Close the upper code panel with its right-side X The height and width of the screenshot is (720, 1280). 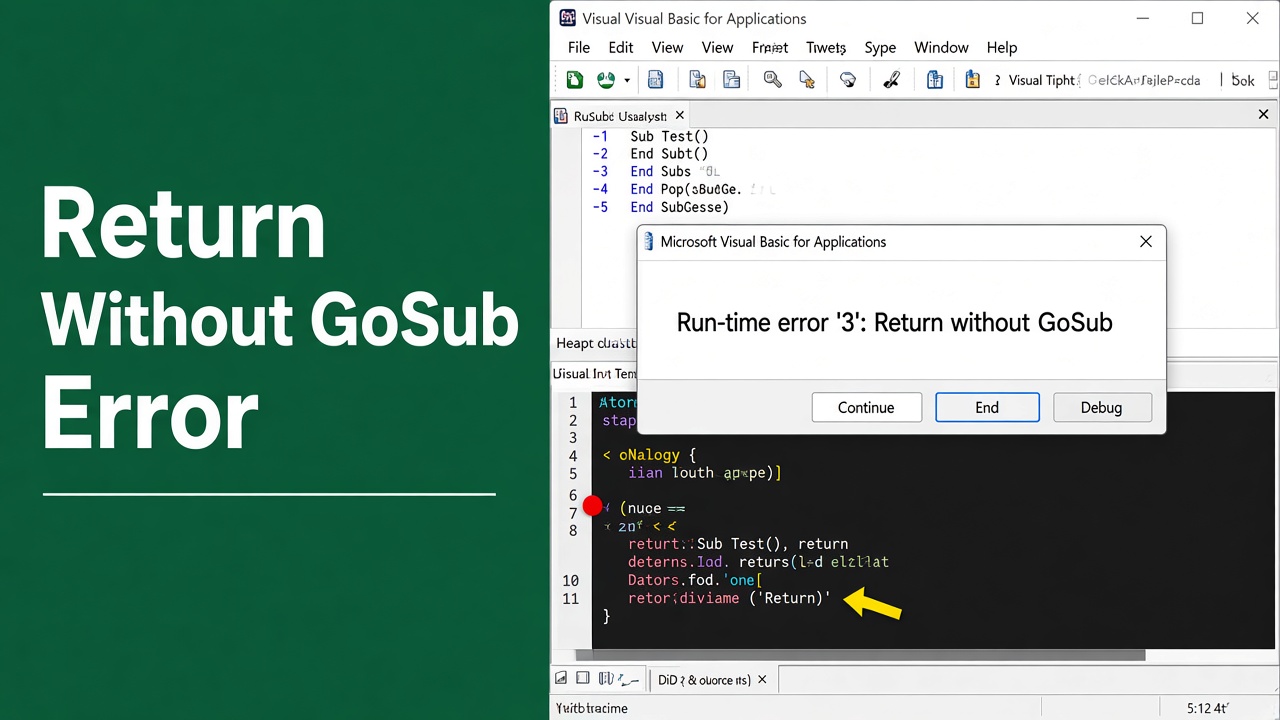pyautogui.click(x=1263, y=115)
